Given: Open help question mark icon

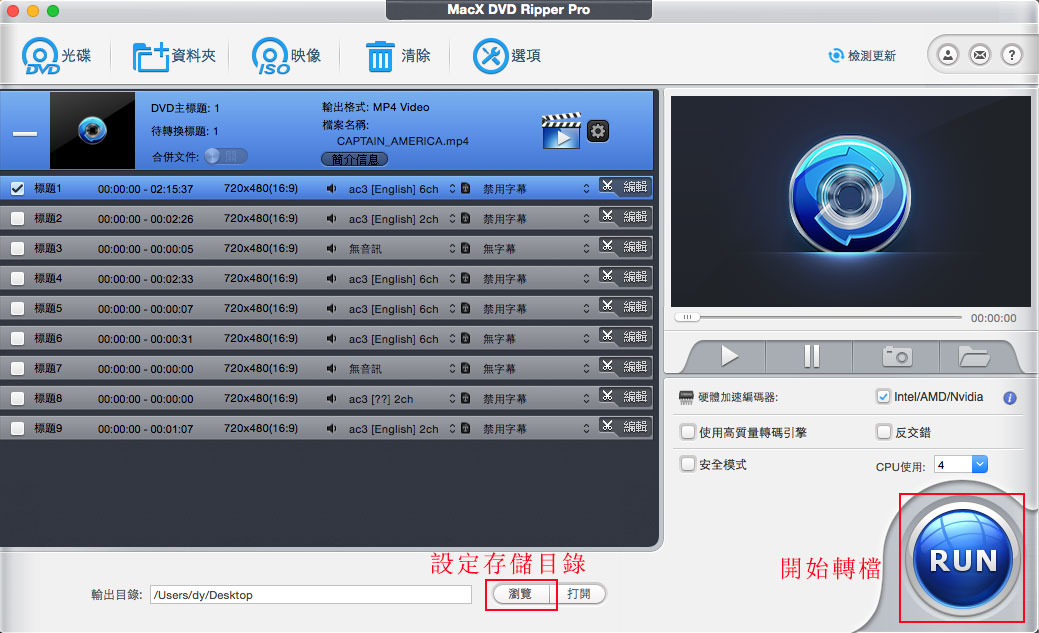Looking at the screenshot, I should pos(1012,55).
